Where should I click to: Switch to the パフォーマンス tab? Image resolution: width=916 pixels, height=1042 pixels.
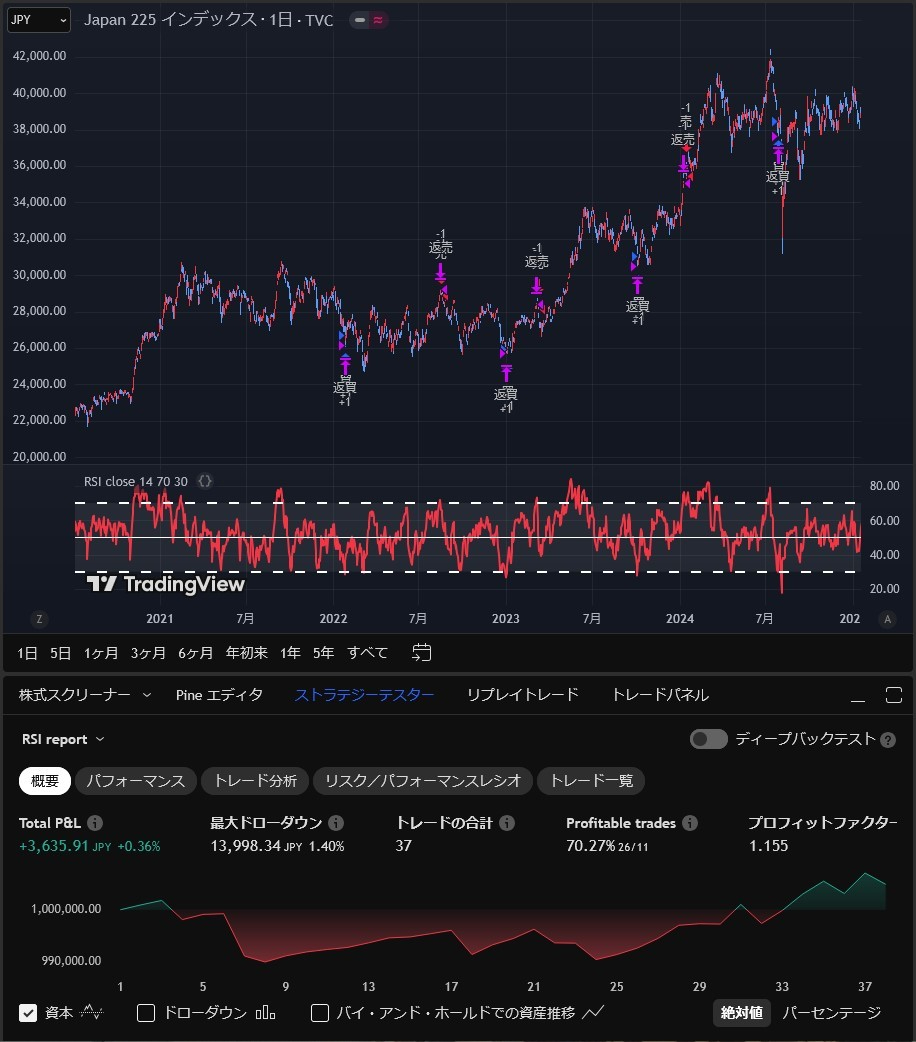pyautogui.click(x=135, y=781)
